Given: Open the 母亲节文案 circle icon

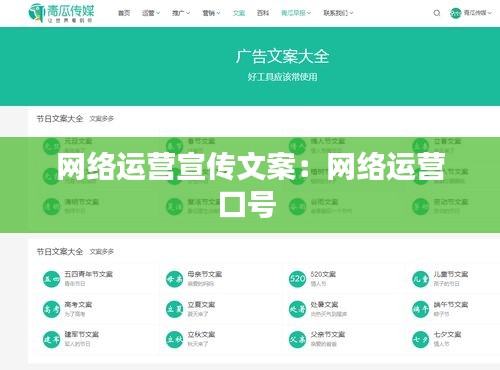Looking at the screenshot, I should pos(174,279).
